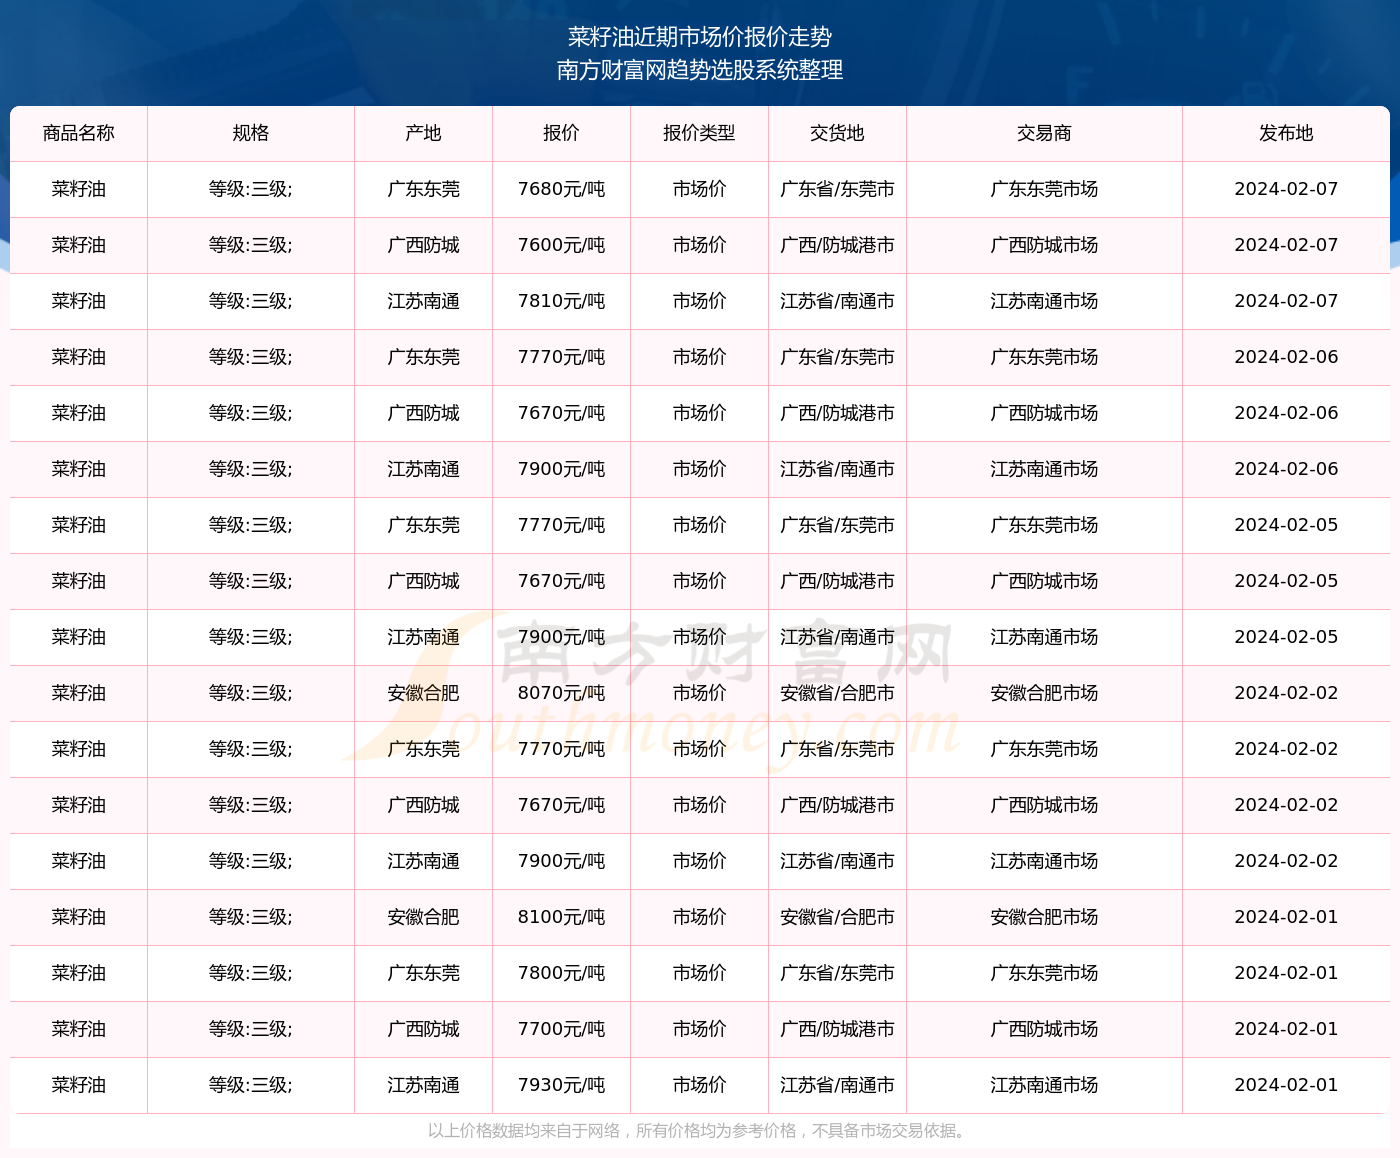Click the subtitle 南方财富网趋势选股系统整理
The height and width of the screenshot is (1158, 1400).
tap(700, 70)
